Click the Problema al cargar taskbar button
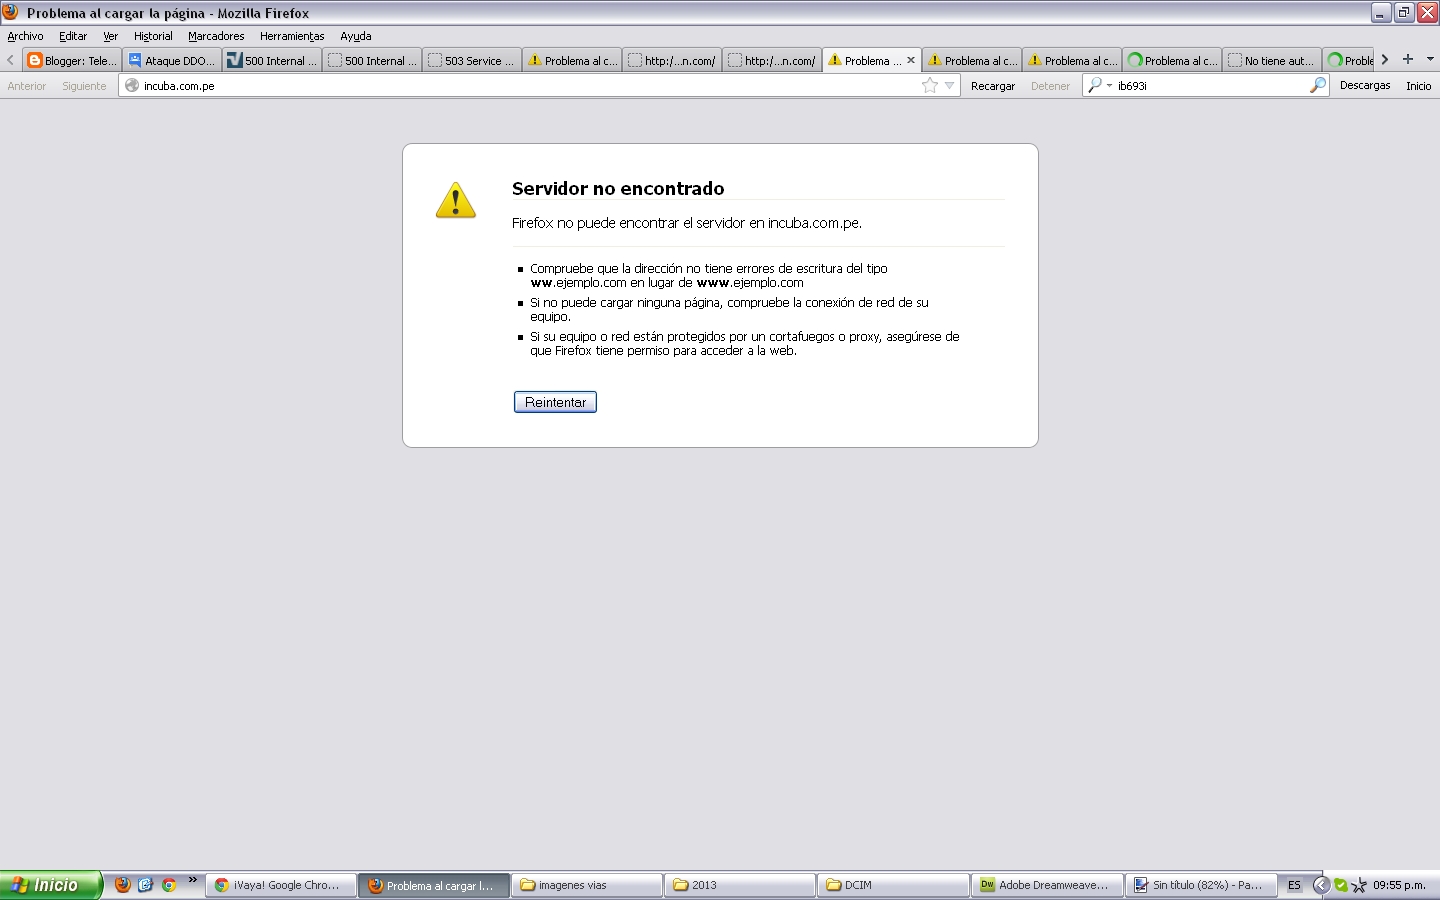Screen dimensions: 1440x900 [x=434, y=885]
